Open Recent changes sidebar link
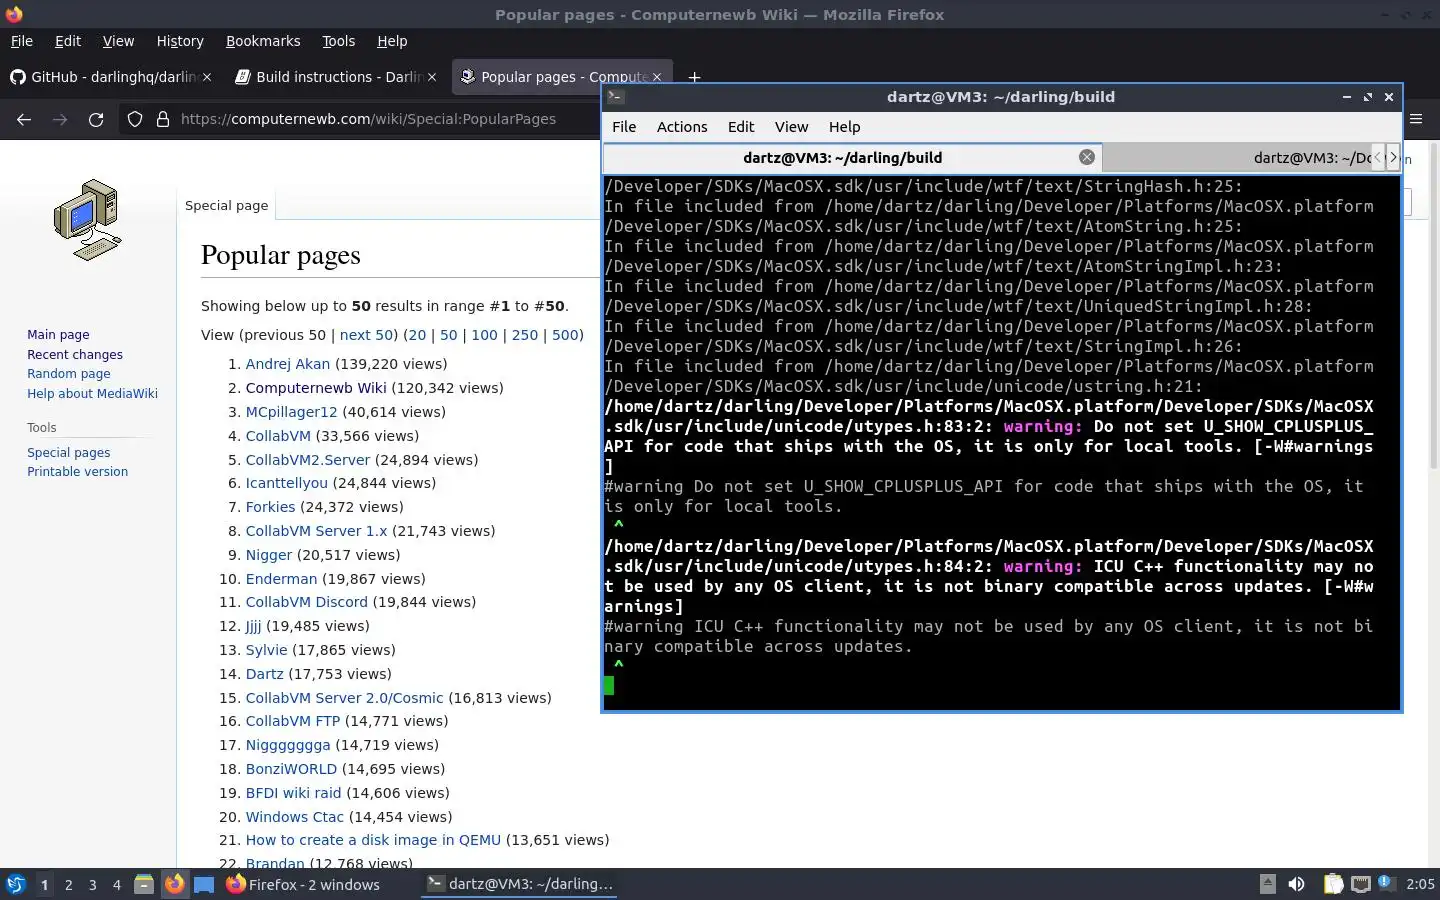 tap(75, 355)
